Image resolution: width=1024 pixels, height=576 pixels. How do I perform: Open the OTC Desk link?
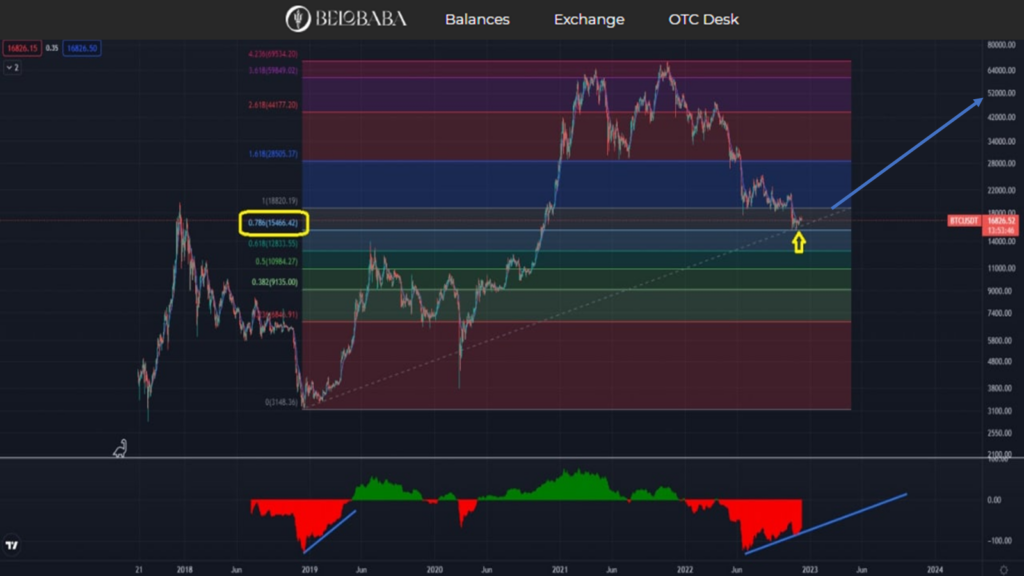click(x=704, y=20)
